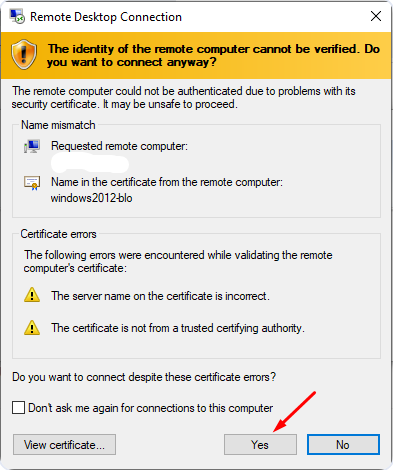Click "The server name on the certificate is incorrect"
This screenshot has width=393, height=470.
160,296
